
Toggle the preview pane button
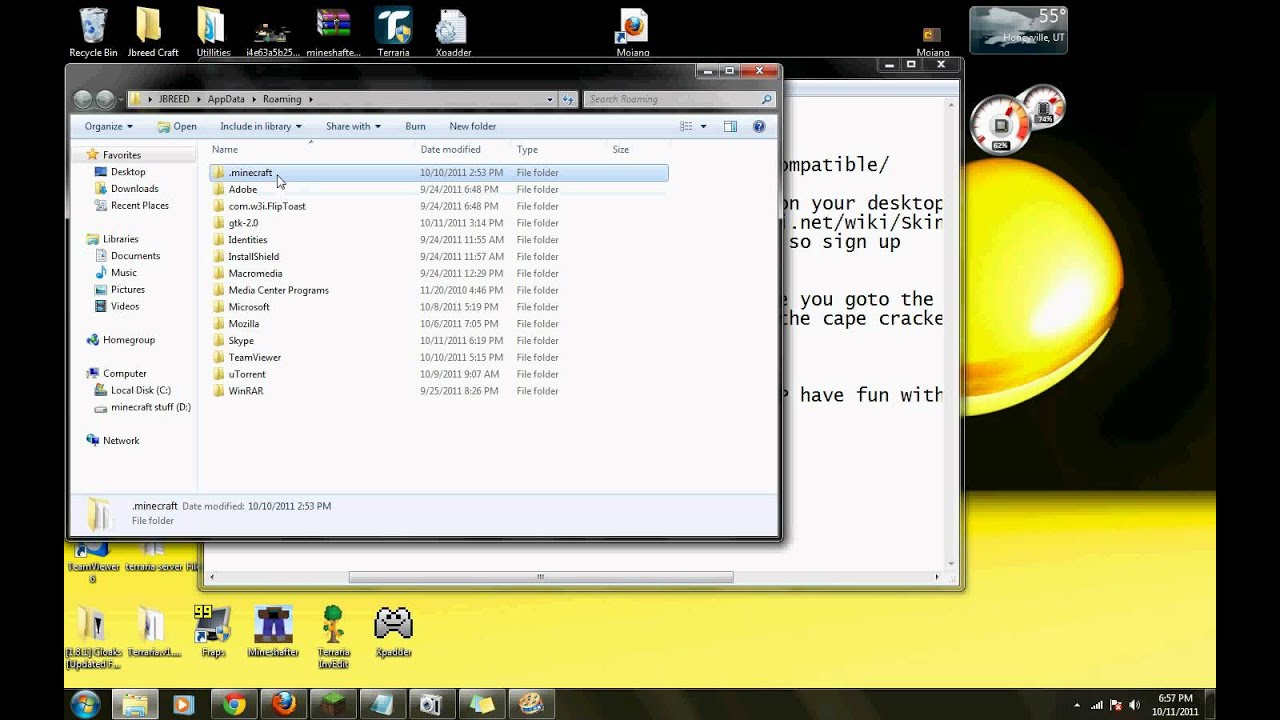(x=730, y=126)
